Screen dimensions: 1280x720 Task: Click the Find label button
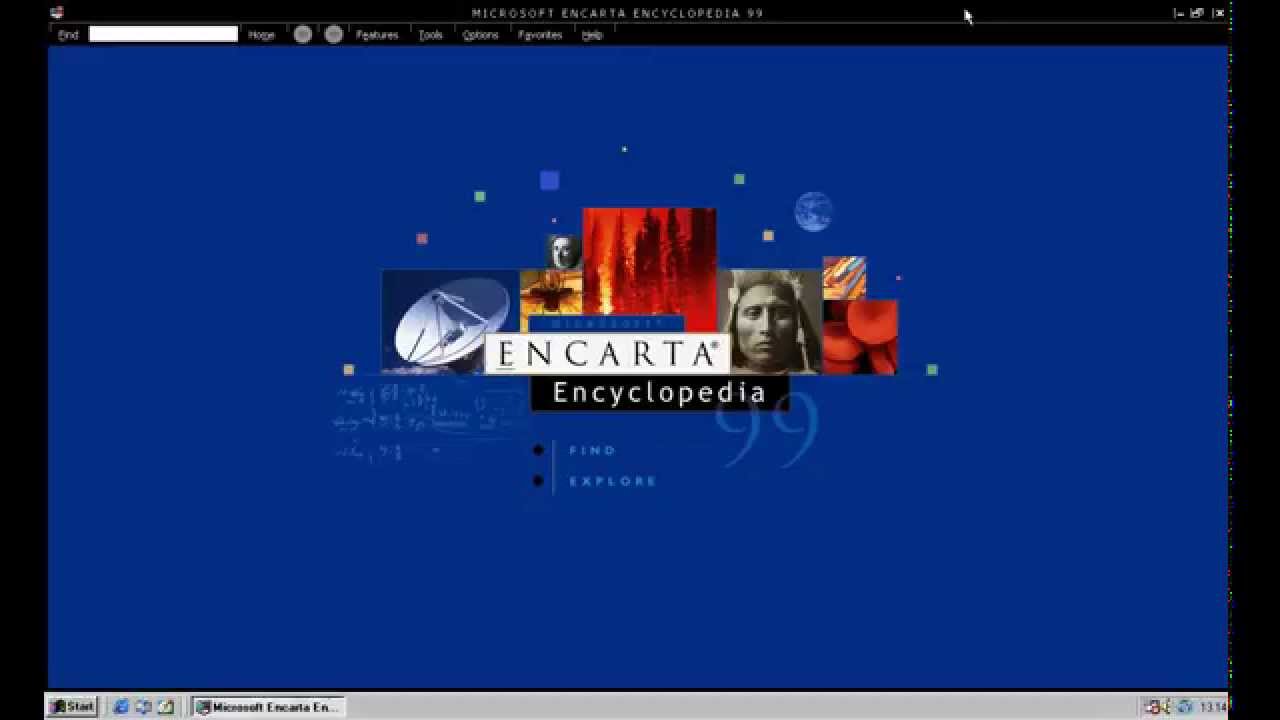point(68,35)
